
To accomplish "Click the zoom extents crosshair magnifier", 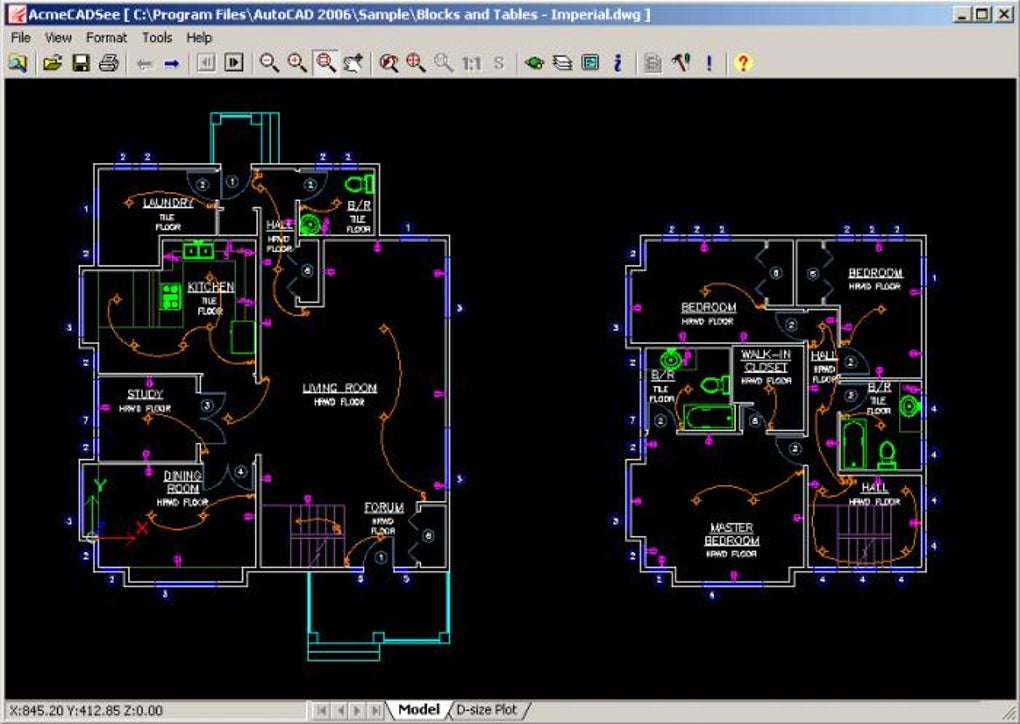I will point(416,63).
